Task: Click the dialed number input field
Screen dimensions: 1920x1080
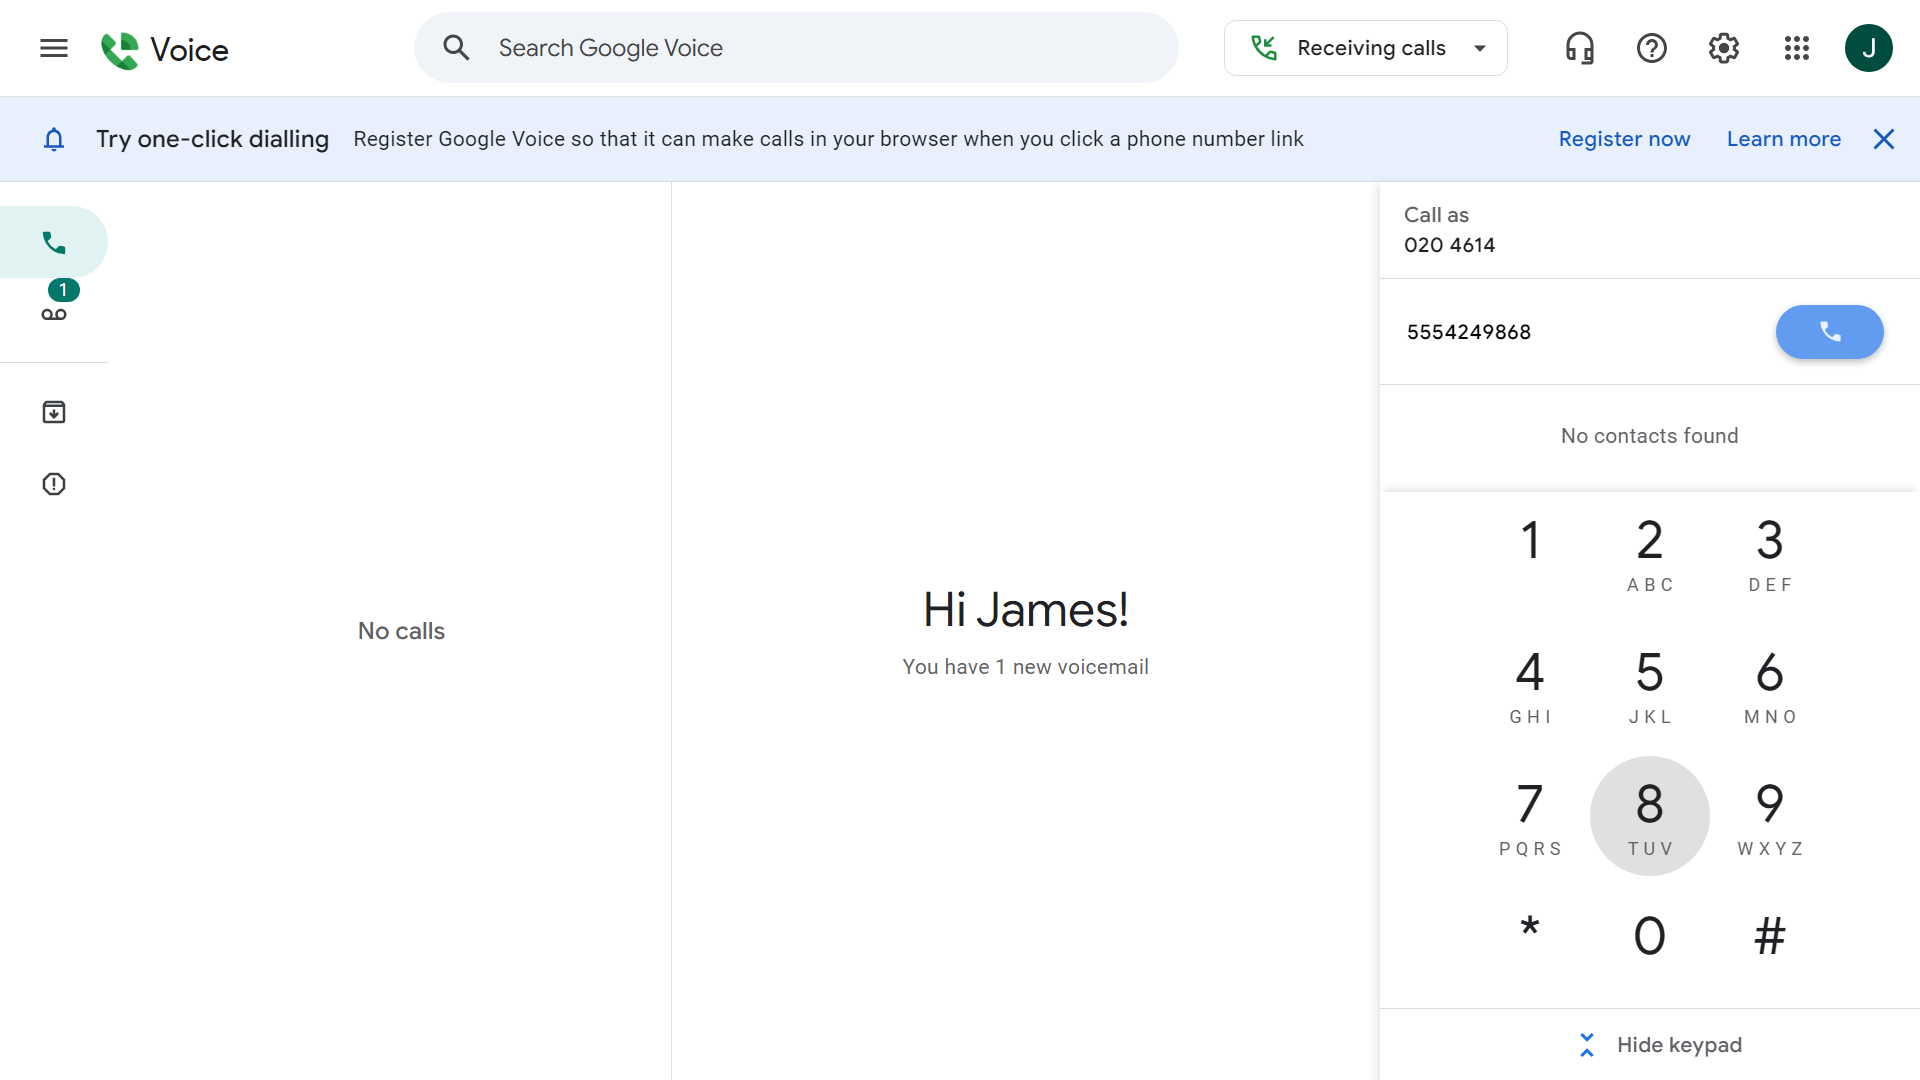Action: click(1560, 331)
